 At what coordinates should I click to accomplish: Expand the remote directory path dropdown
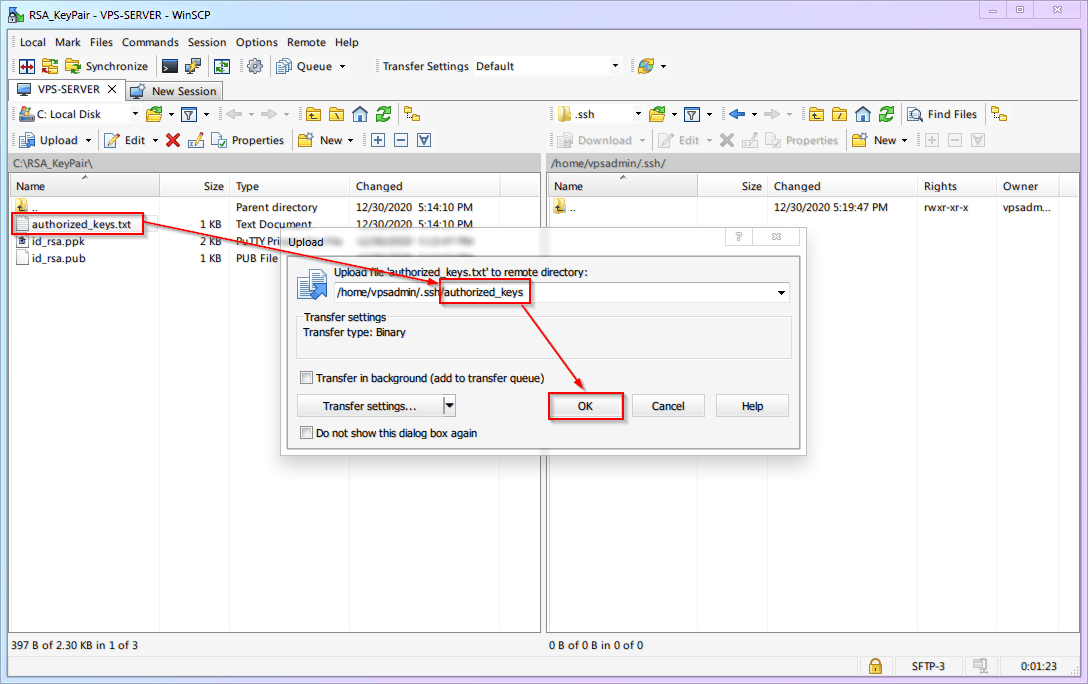(x=780, y=293)
